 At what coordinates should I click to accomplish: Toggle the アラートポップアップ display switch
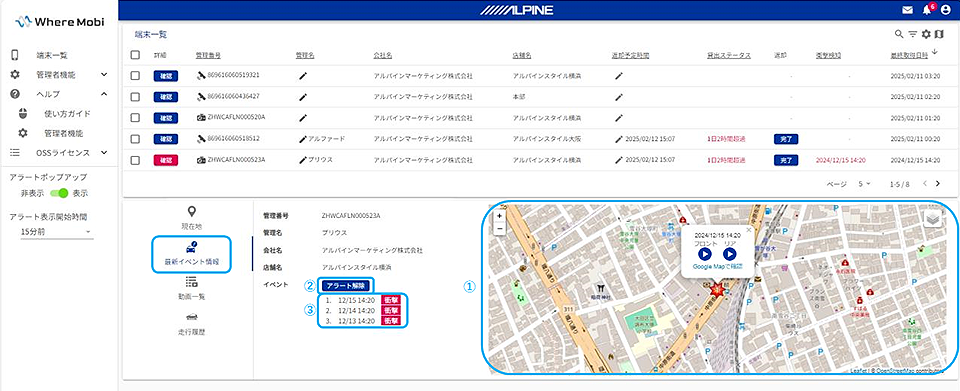click(x=59, y=193)
